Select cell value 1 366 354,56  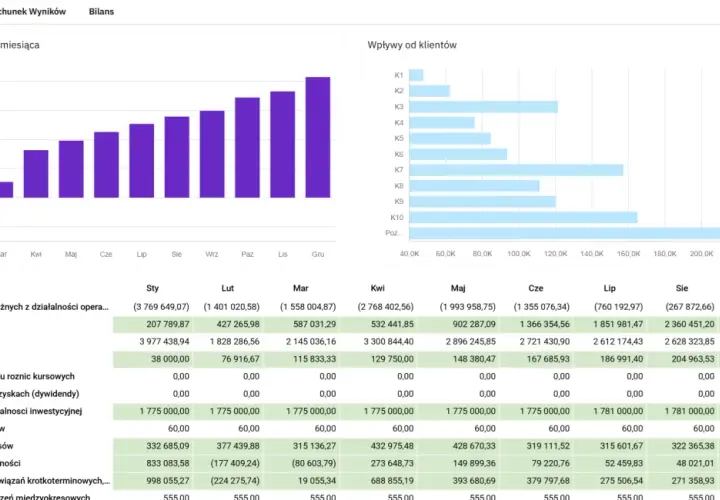(x=545, y=324)
